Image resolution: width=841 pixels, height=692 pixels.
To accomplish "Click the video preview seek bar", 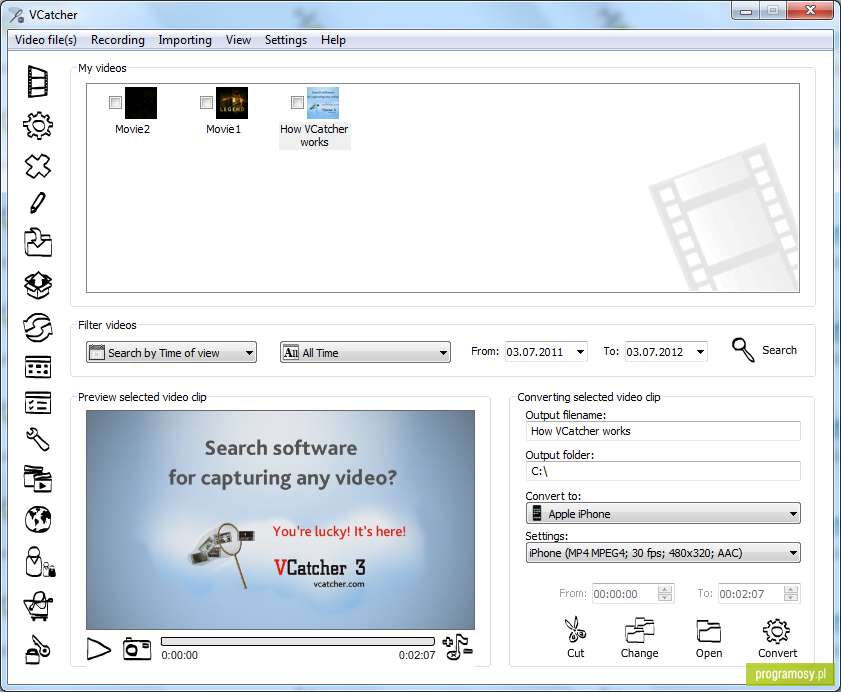I will (x=298, y=642).
